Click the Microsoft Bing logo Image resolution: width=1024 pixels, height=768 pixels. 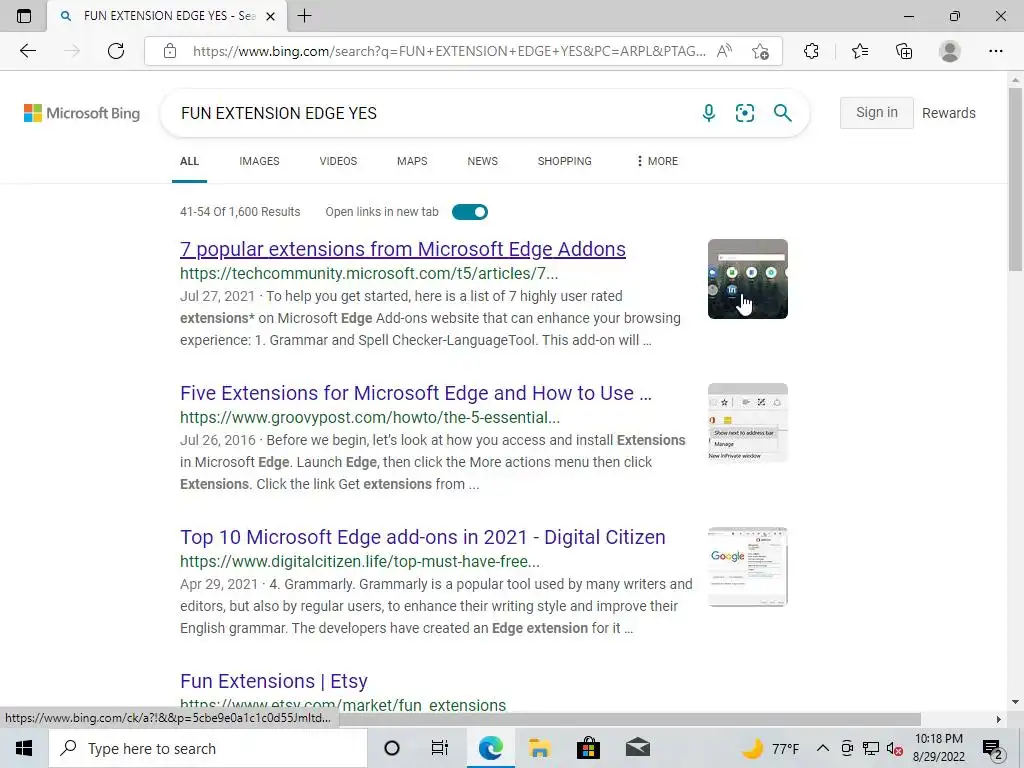click(x=82, y=113)
